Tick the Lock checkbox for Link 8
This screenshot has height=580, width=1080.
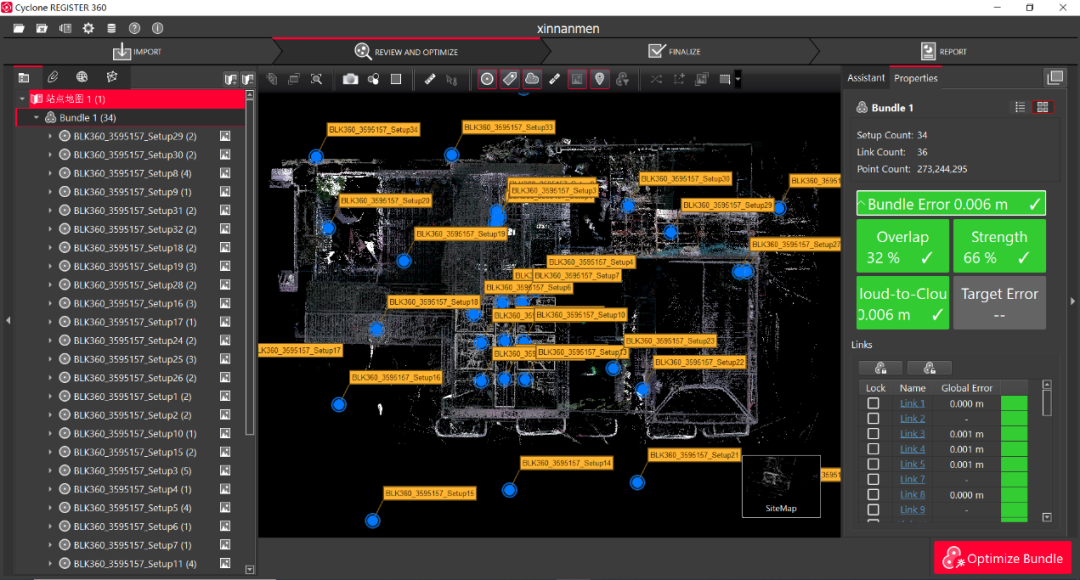coord(873,495)
